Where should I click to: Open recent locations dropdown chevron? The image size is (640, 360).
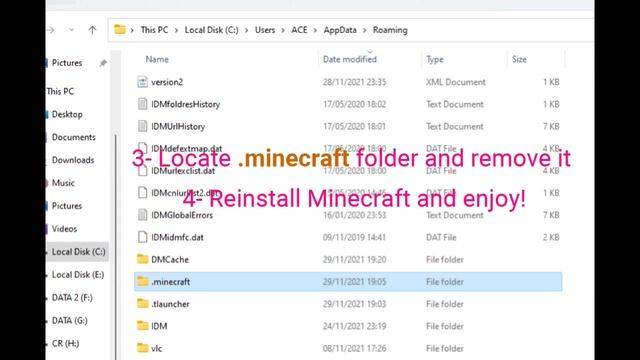(71, 30)
